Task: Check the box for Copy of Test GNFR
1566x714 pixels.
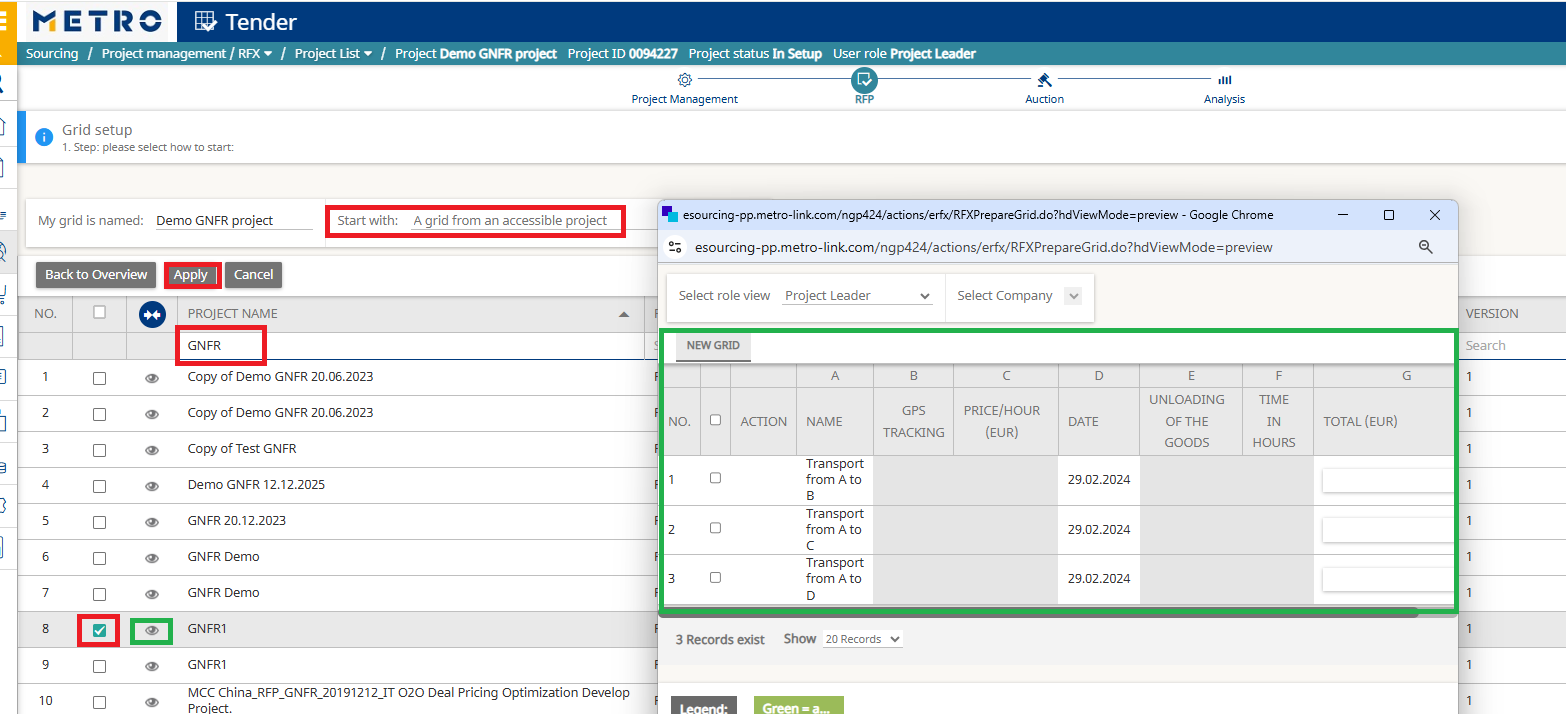Action: (x=99, y=451)
